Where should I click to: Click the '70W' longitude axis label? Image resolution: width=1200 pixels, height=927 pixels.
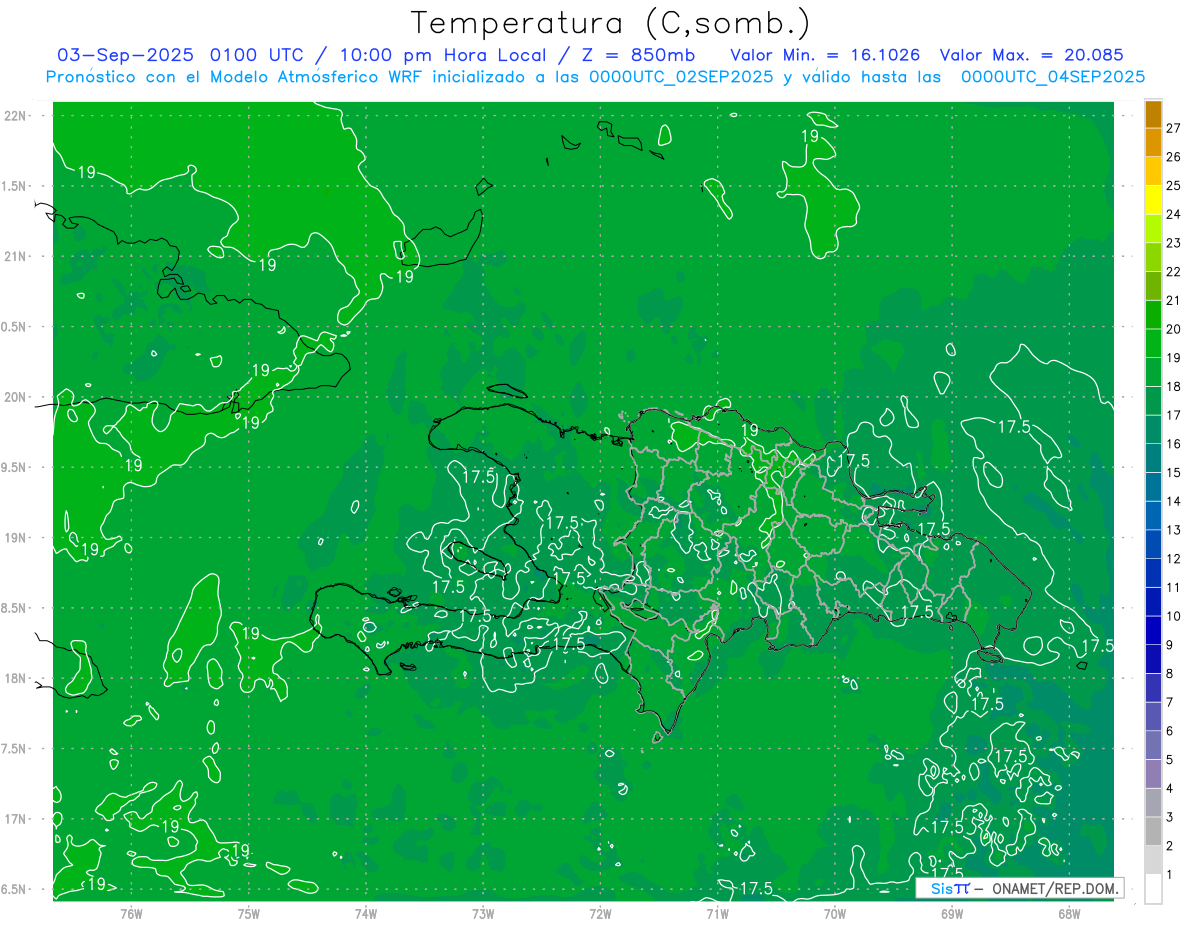tap(835, 914)
